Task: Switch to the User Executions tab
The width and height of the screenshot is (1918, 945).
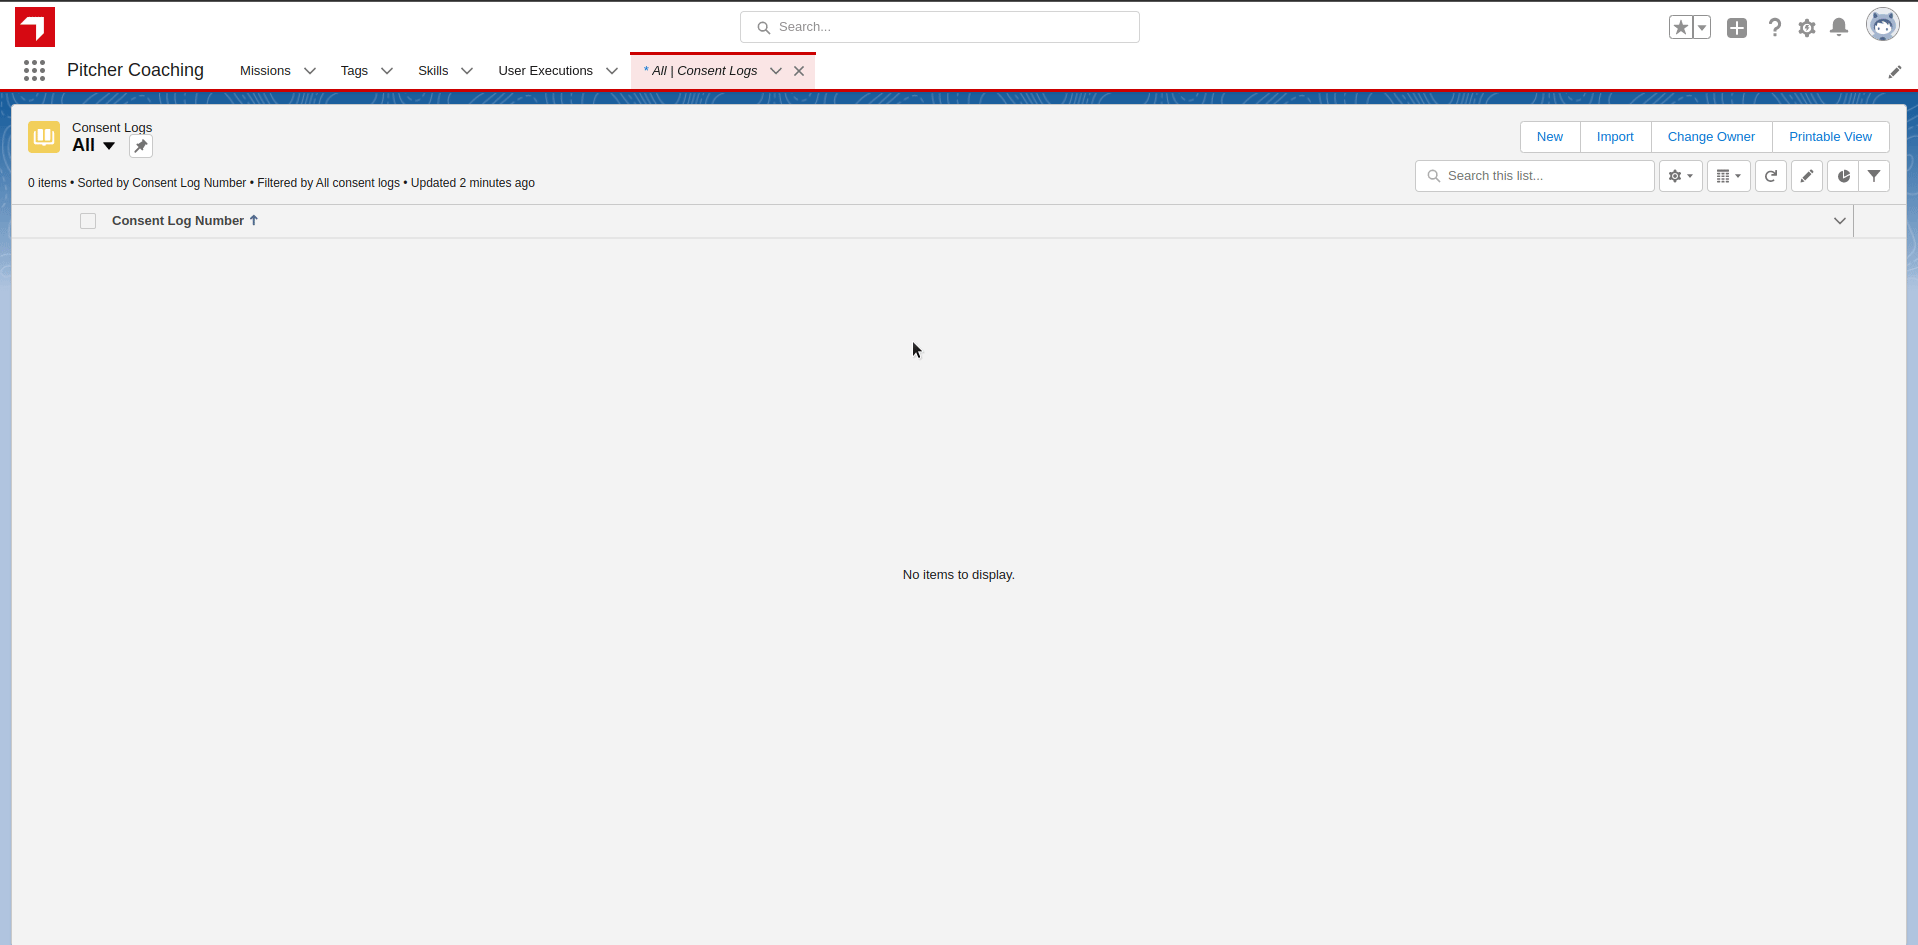Action: point(545,71)
